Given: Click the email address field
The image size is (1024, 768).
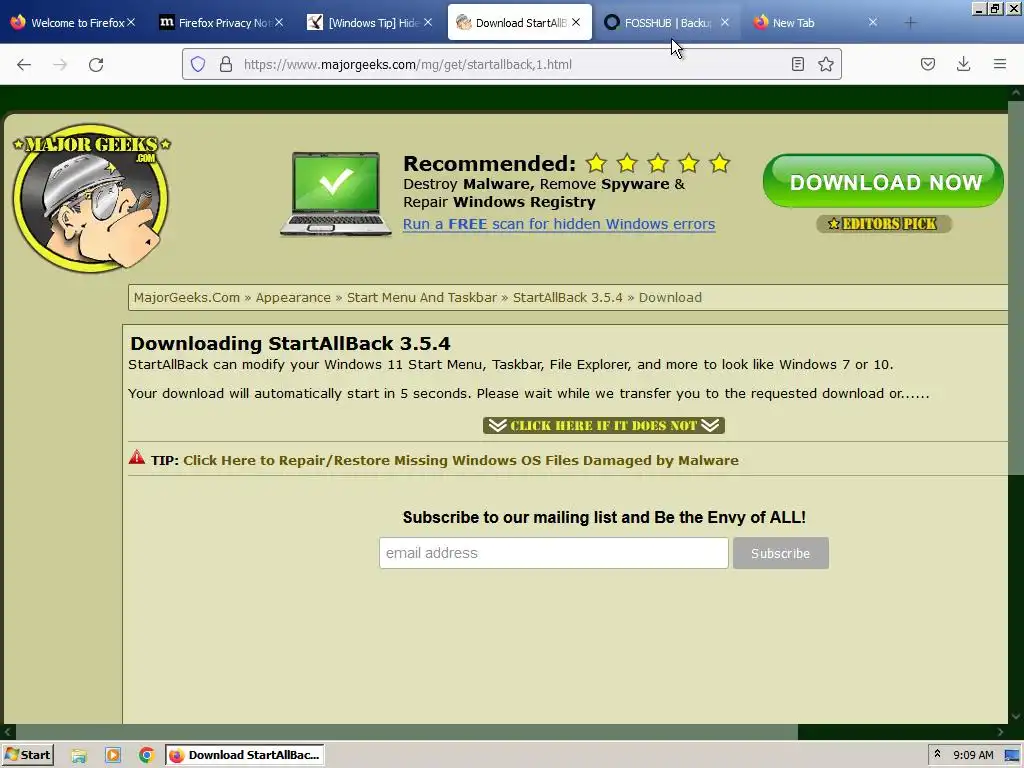Looking at the screenshot, I should click(x=554, y=553).
